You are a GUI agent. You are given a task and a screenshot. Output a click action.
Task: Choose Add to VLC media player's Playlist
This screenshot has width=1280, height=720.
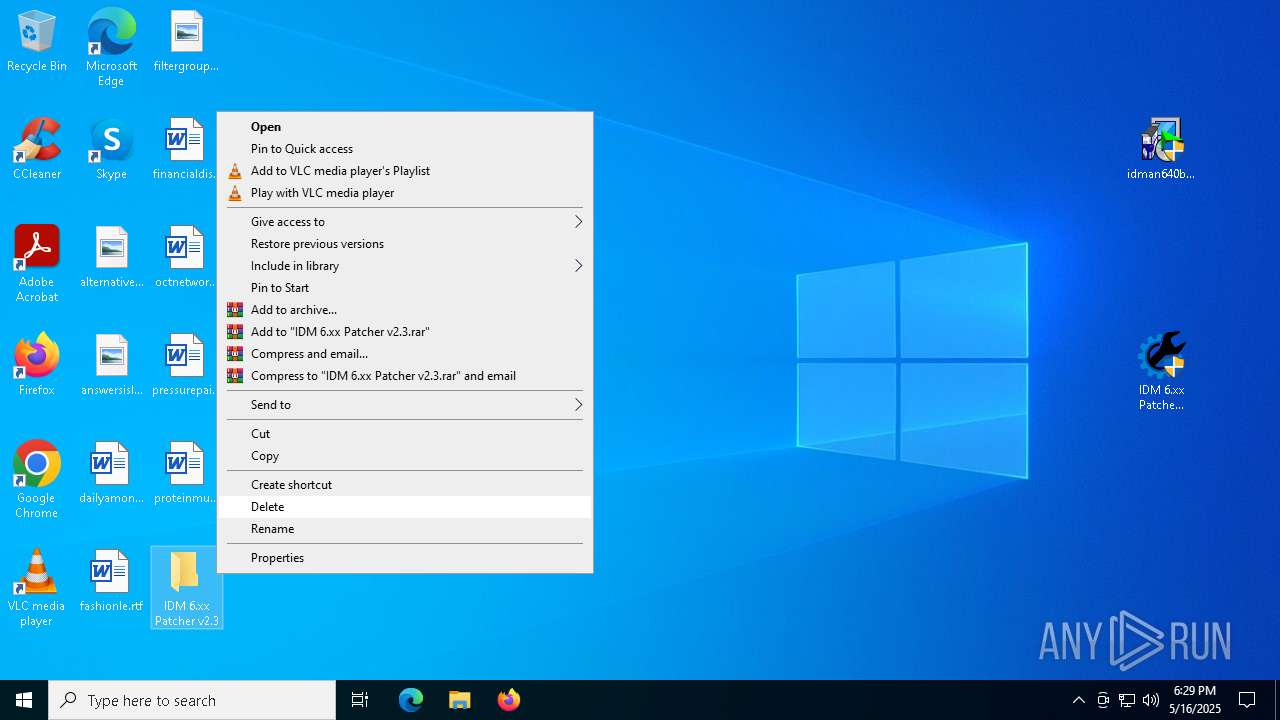(405, 171)
